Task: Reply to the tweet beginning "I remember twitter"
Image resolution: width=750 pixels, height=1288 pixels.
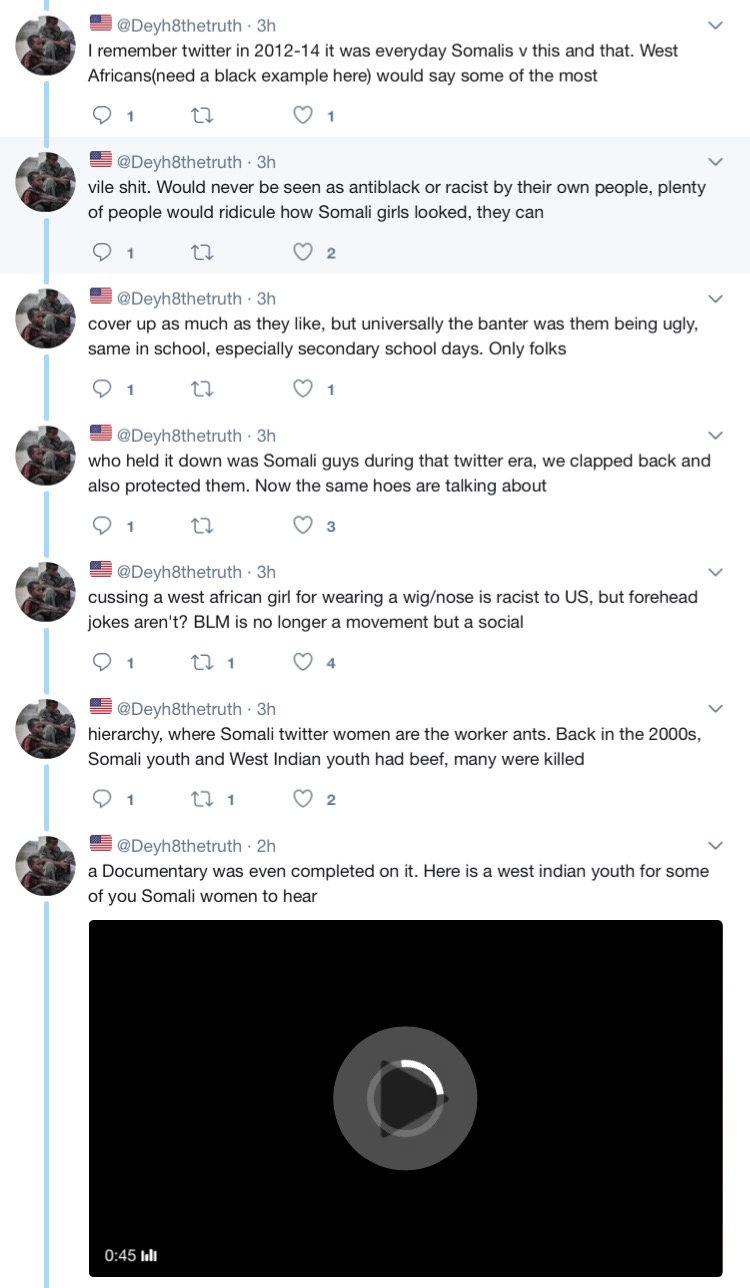Action: click(x=102, y=116)
